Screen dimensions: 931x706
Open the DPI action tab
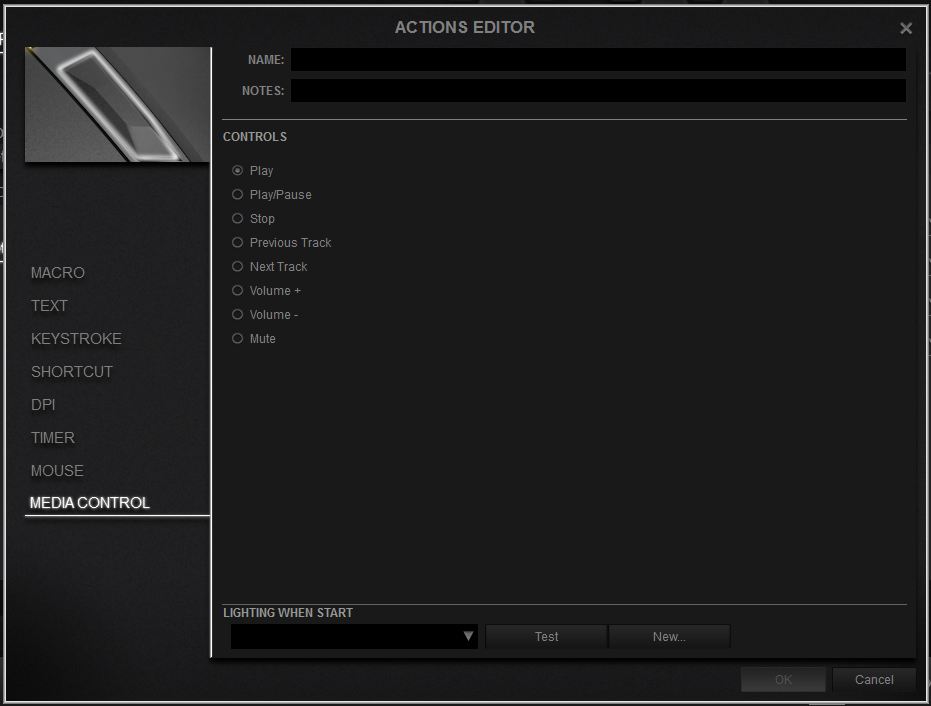click(43, 404)
